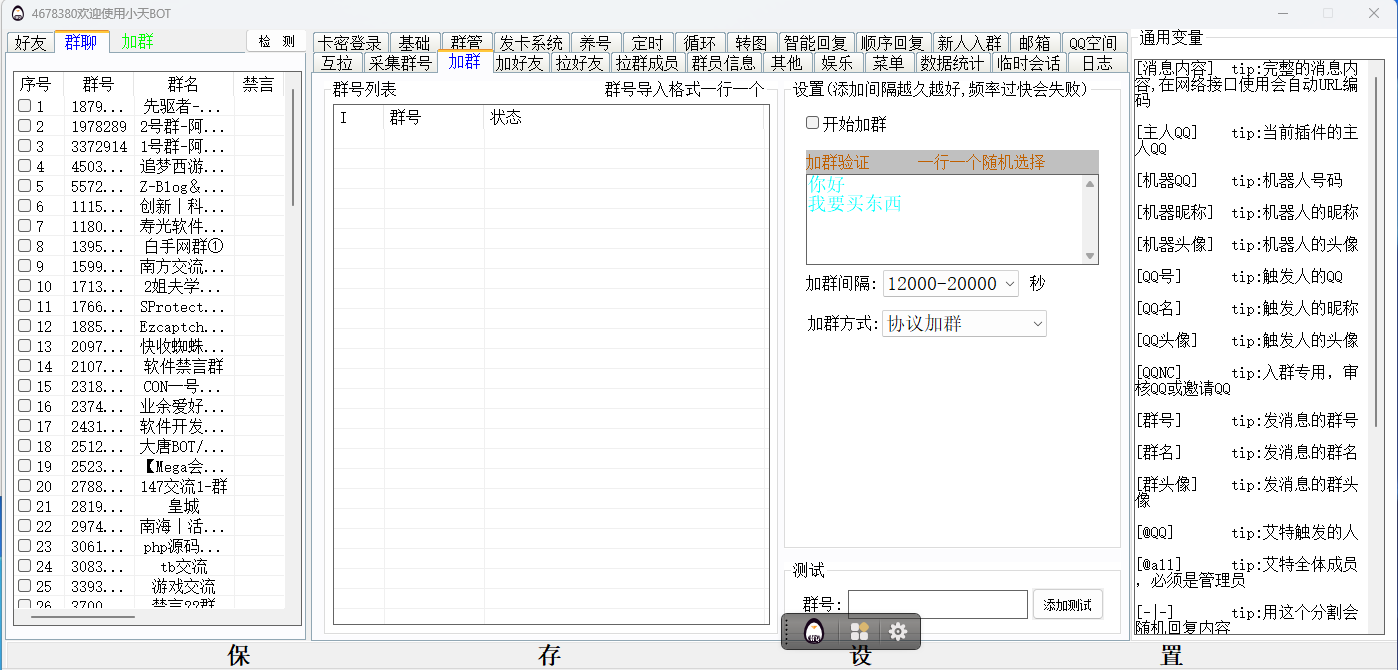The height and width of the screenshot is (670, 1398).
Task: Click the scroll-down arrow in 加群验证 textbox
Action: click(x=1090, y=256)
